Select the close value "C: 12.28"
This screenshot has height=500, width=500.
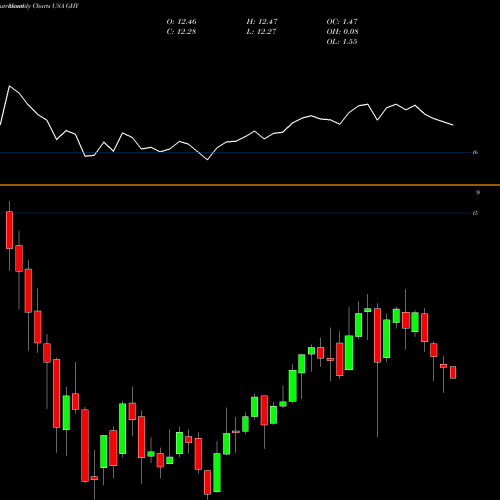pos(181,32)
